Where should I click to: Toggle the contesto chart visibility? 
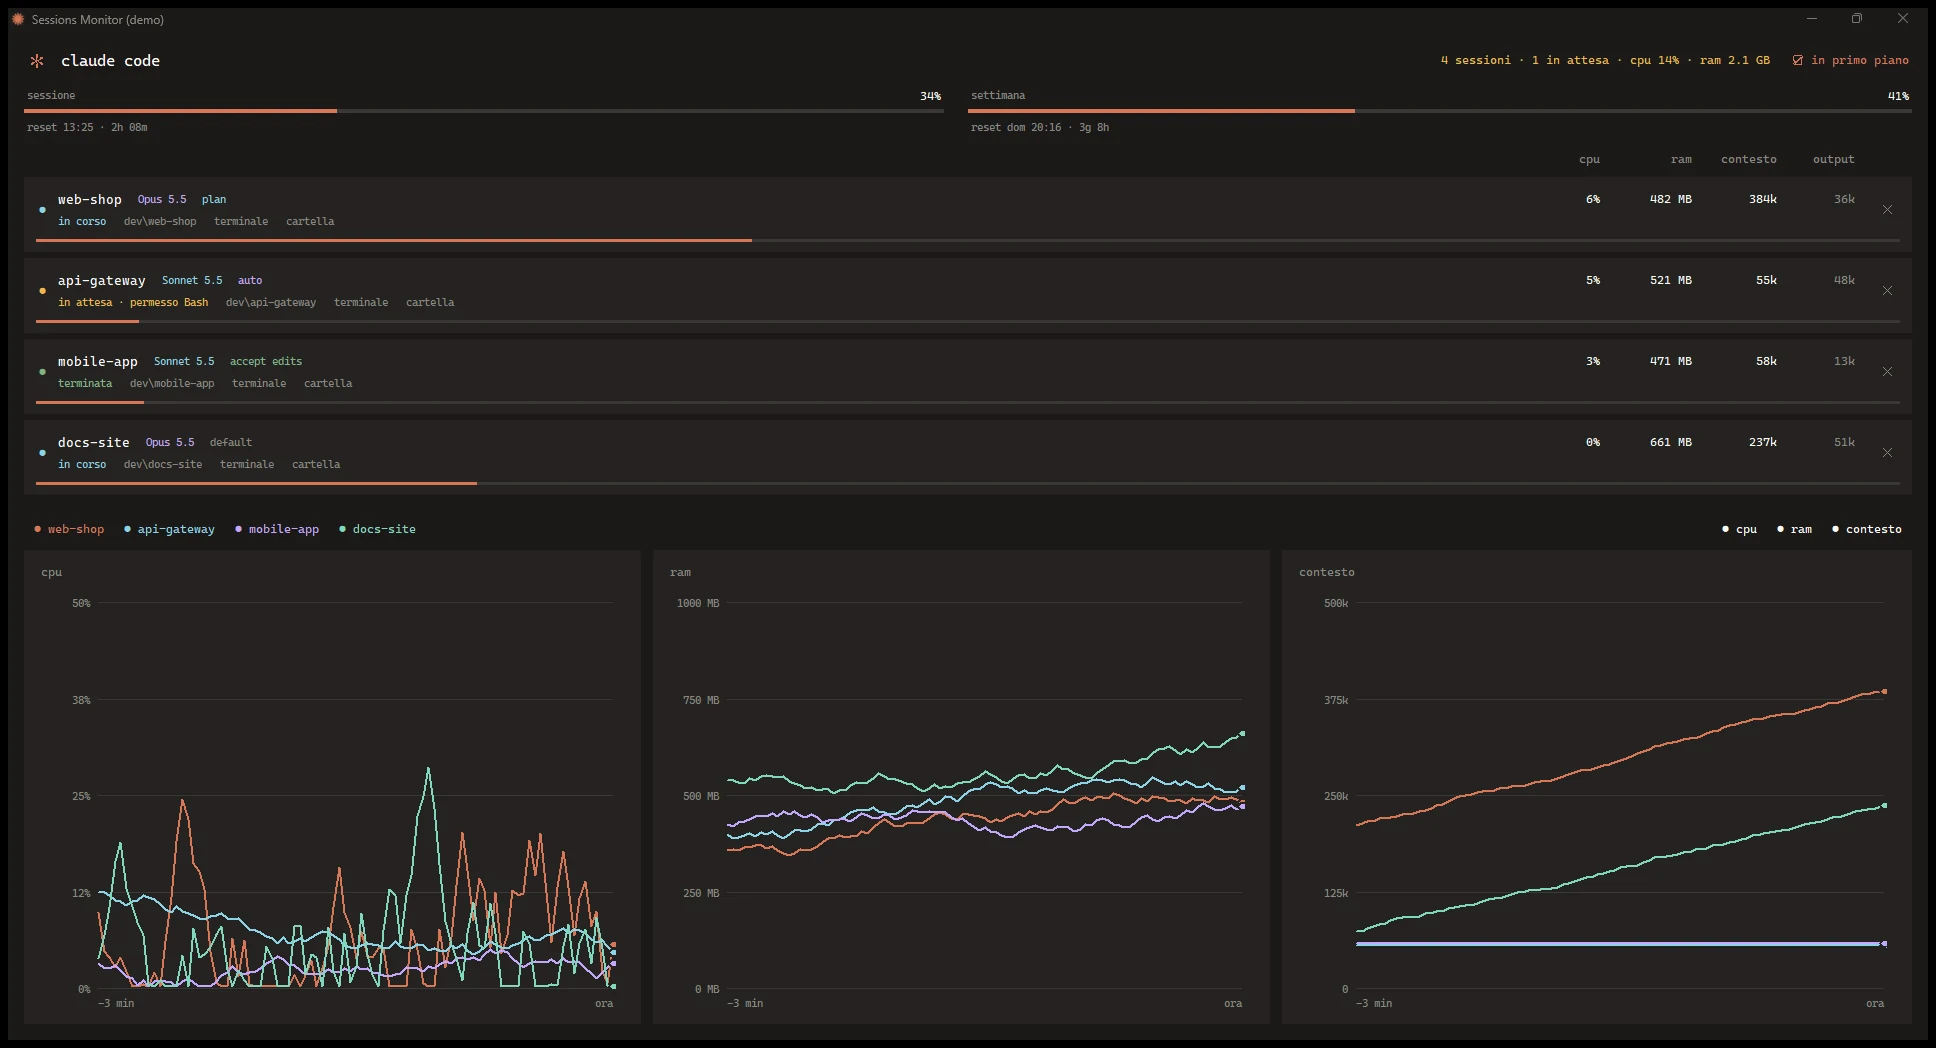coord(1866,529)
